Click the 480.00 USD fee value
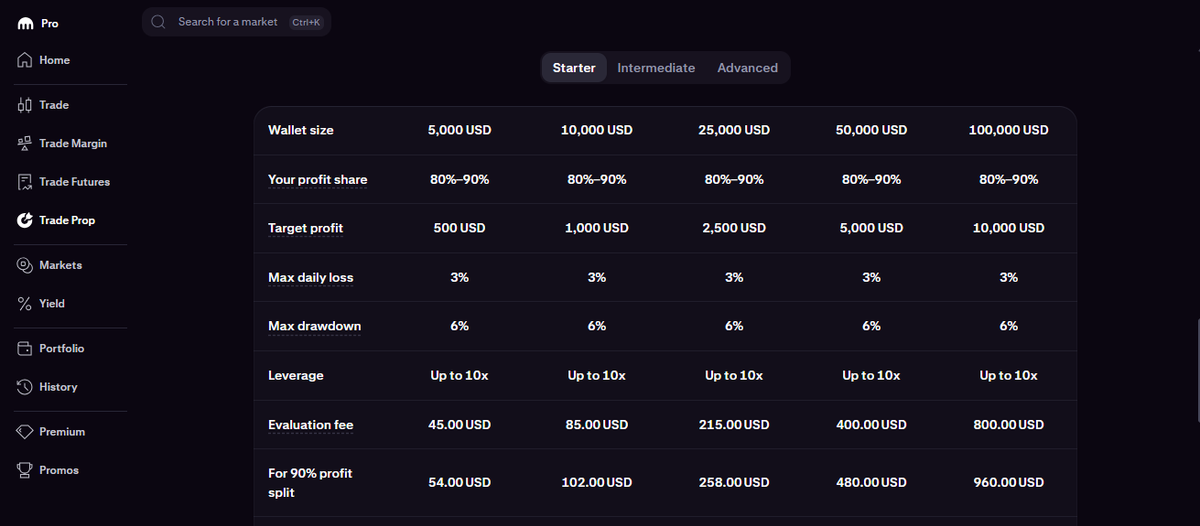Screen dimensions: 1200x526 (871, 482)
